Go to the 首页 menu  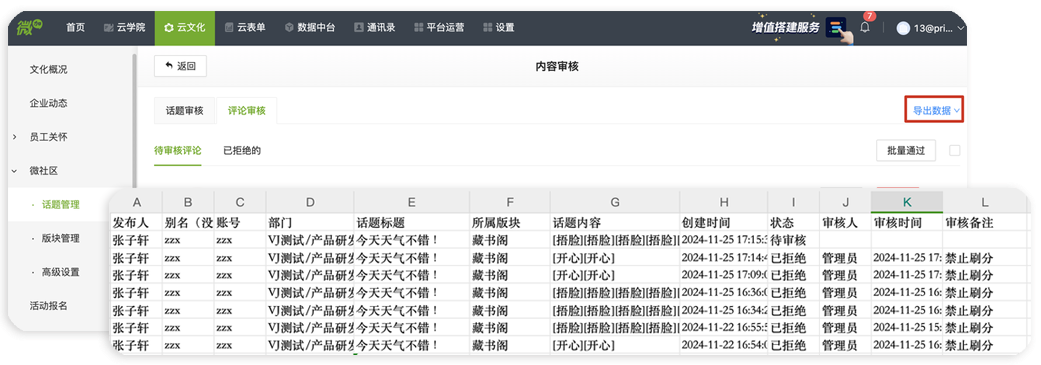75,28
